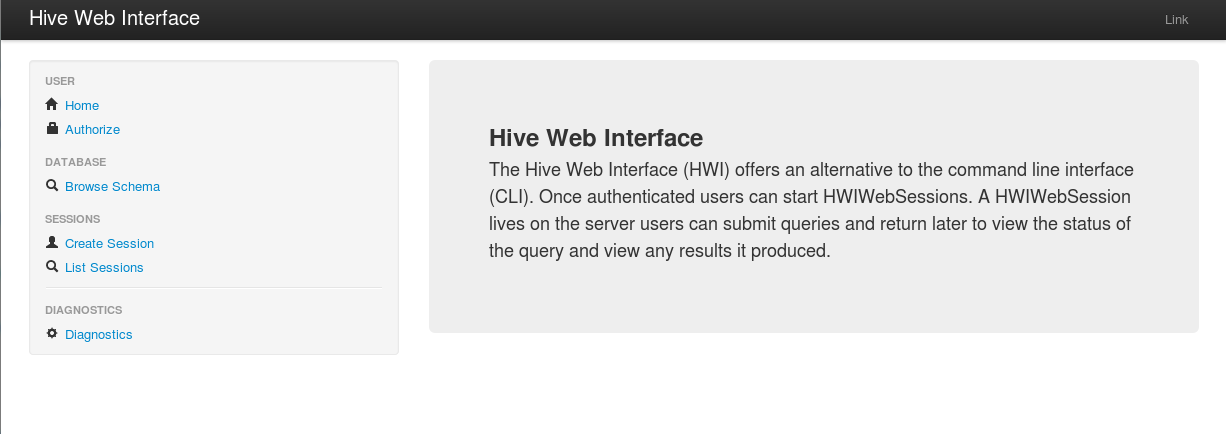This screenshot has width=1226, height=434.
Task: Go to the Authorize page
Action: (92, 129)
